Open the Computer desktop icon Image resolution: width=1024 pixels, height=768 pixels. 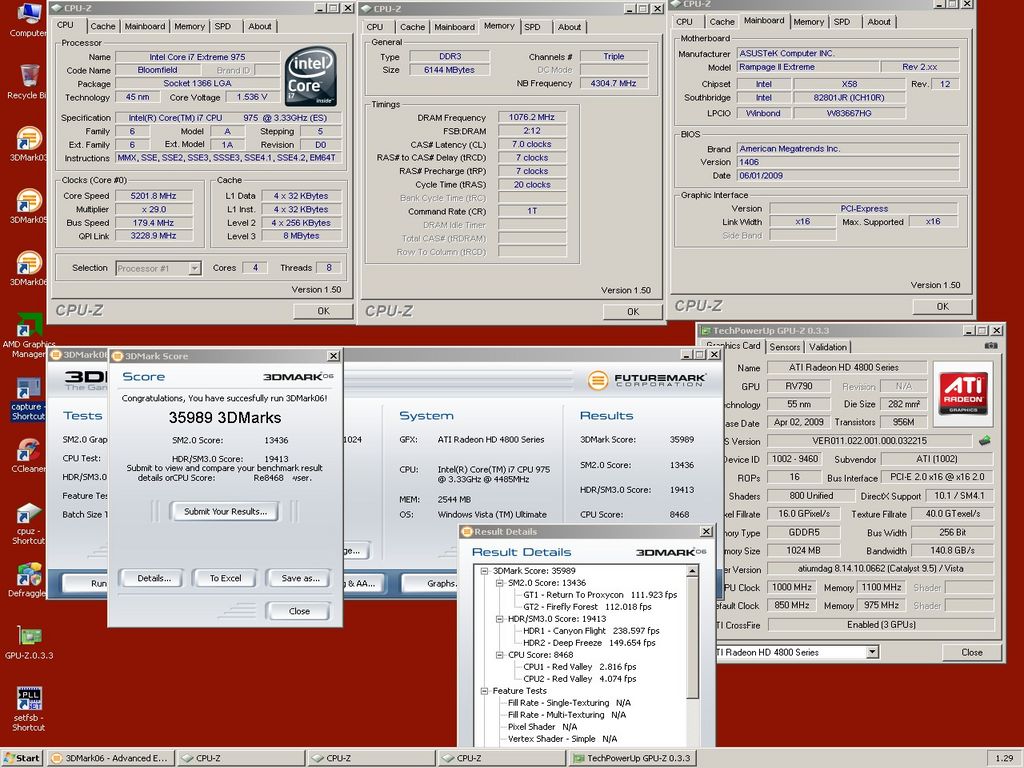pos(29,20)
